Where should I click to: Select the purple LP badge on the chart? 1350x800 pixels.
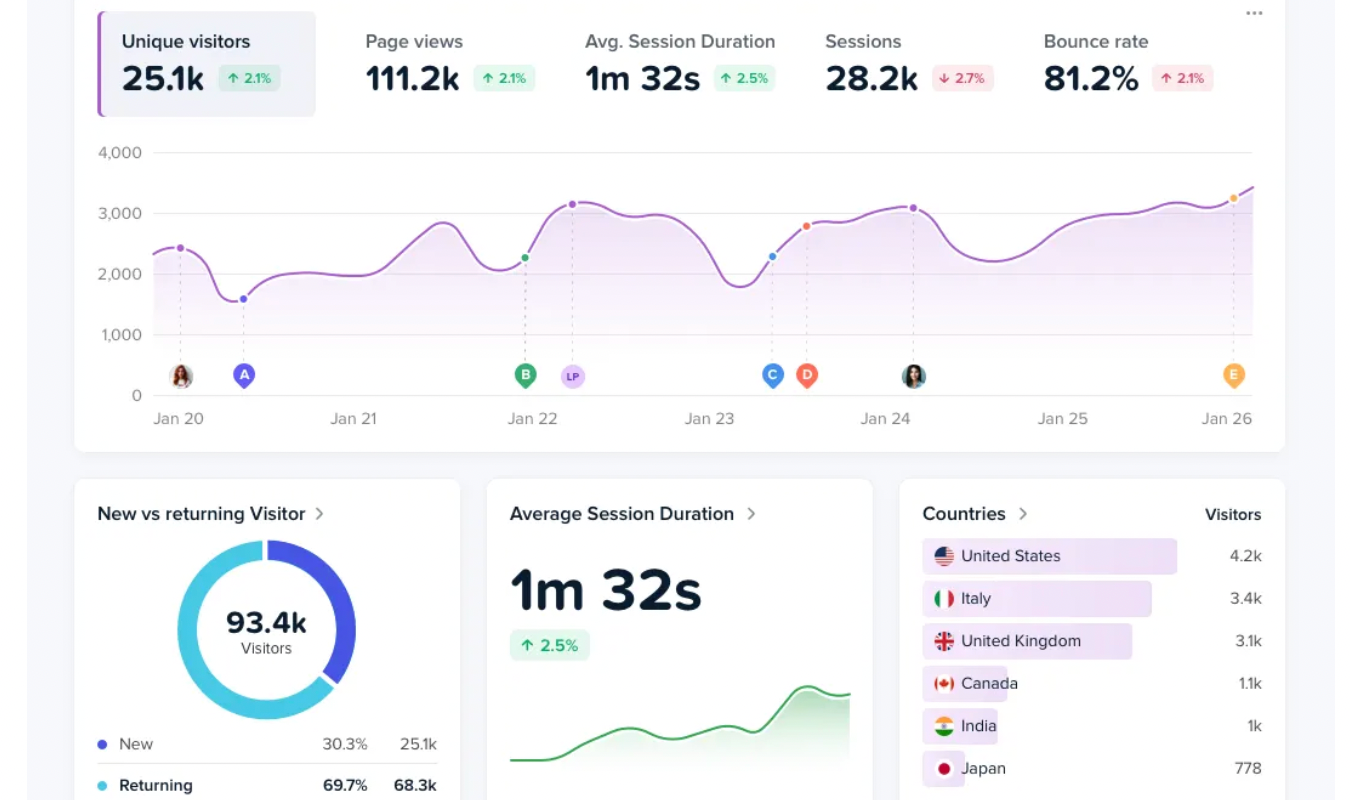pos(573,376)
